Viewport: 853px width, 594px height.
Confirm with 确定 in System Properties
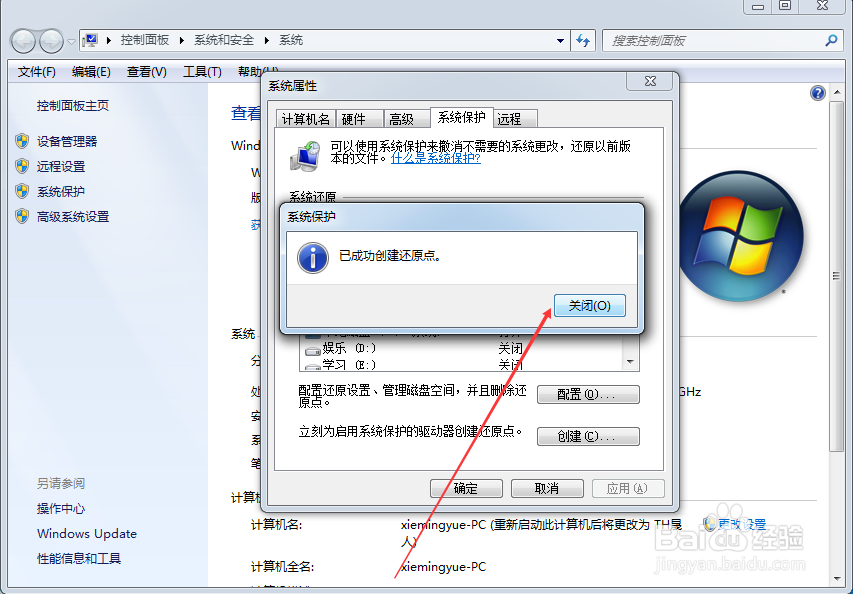pyautogui.click(x=466, y=488)
